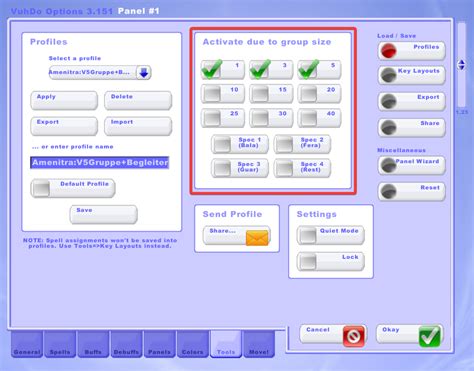
Task: Click the Import button in Profiles
Action: coord(138,126)
